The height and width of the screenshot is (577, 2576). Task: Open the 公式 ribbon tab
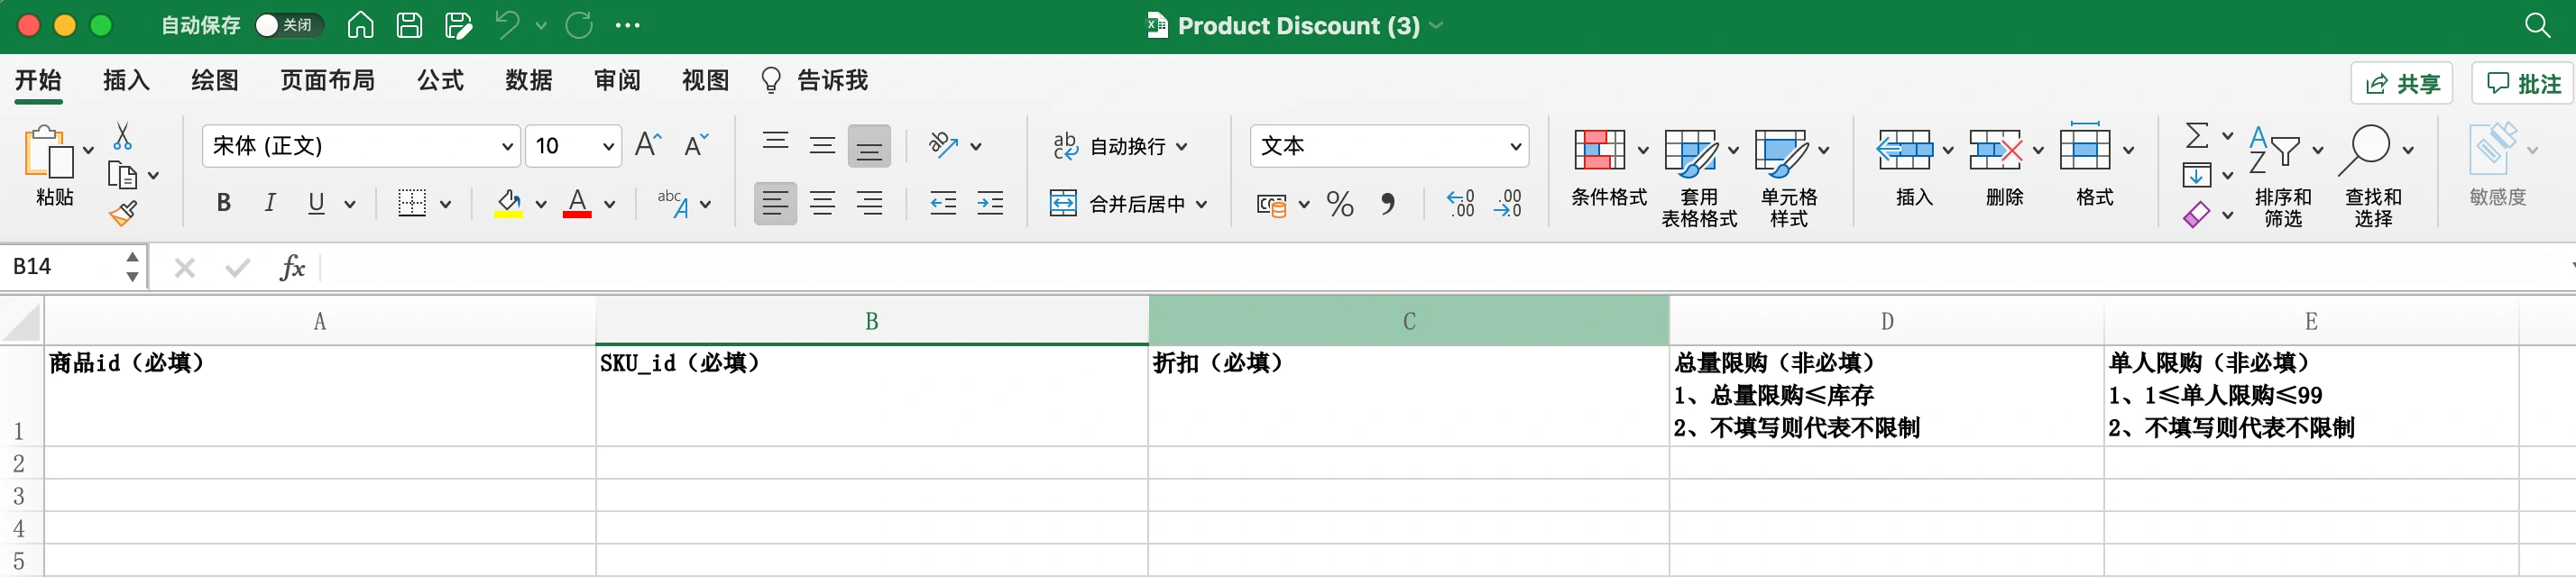(x=440, y=81)
